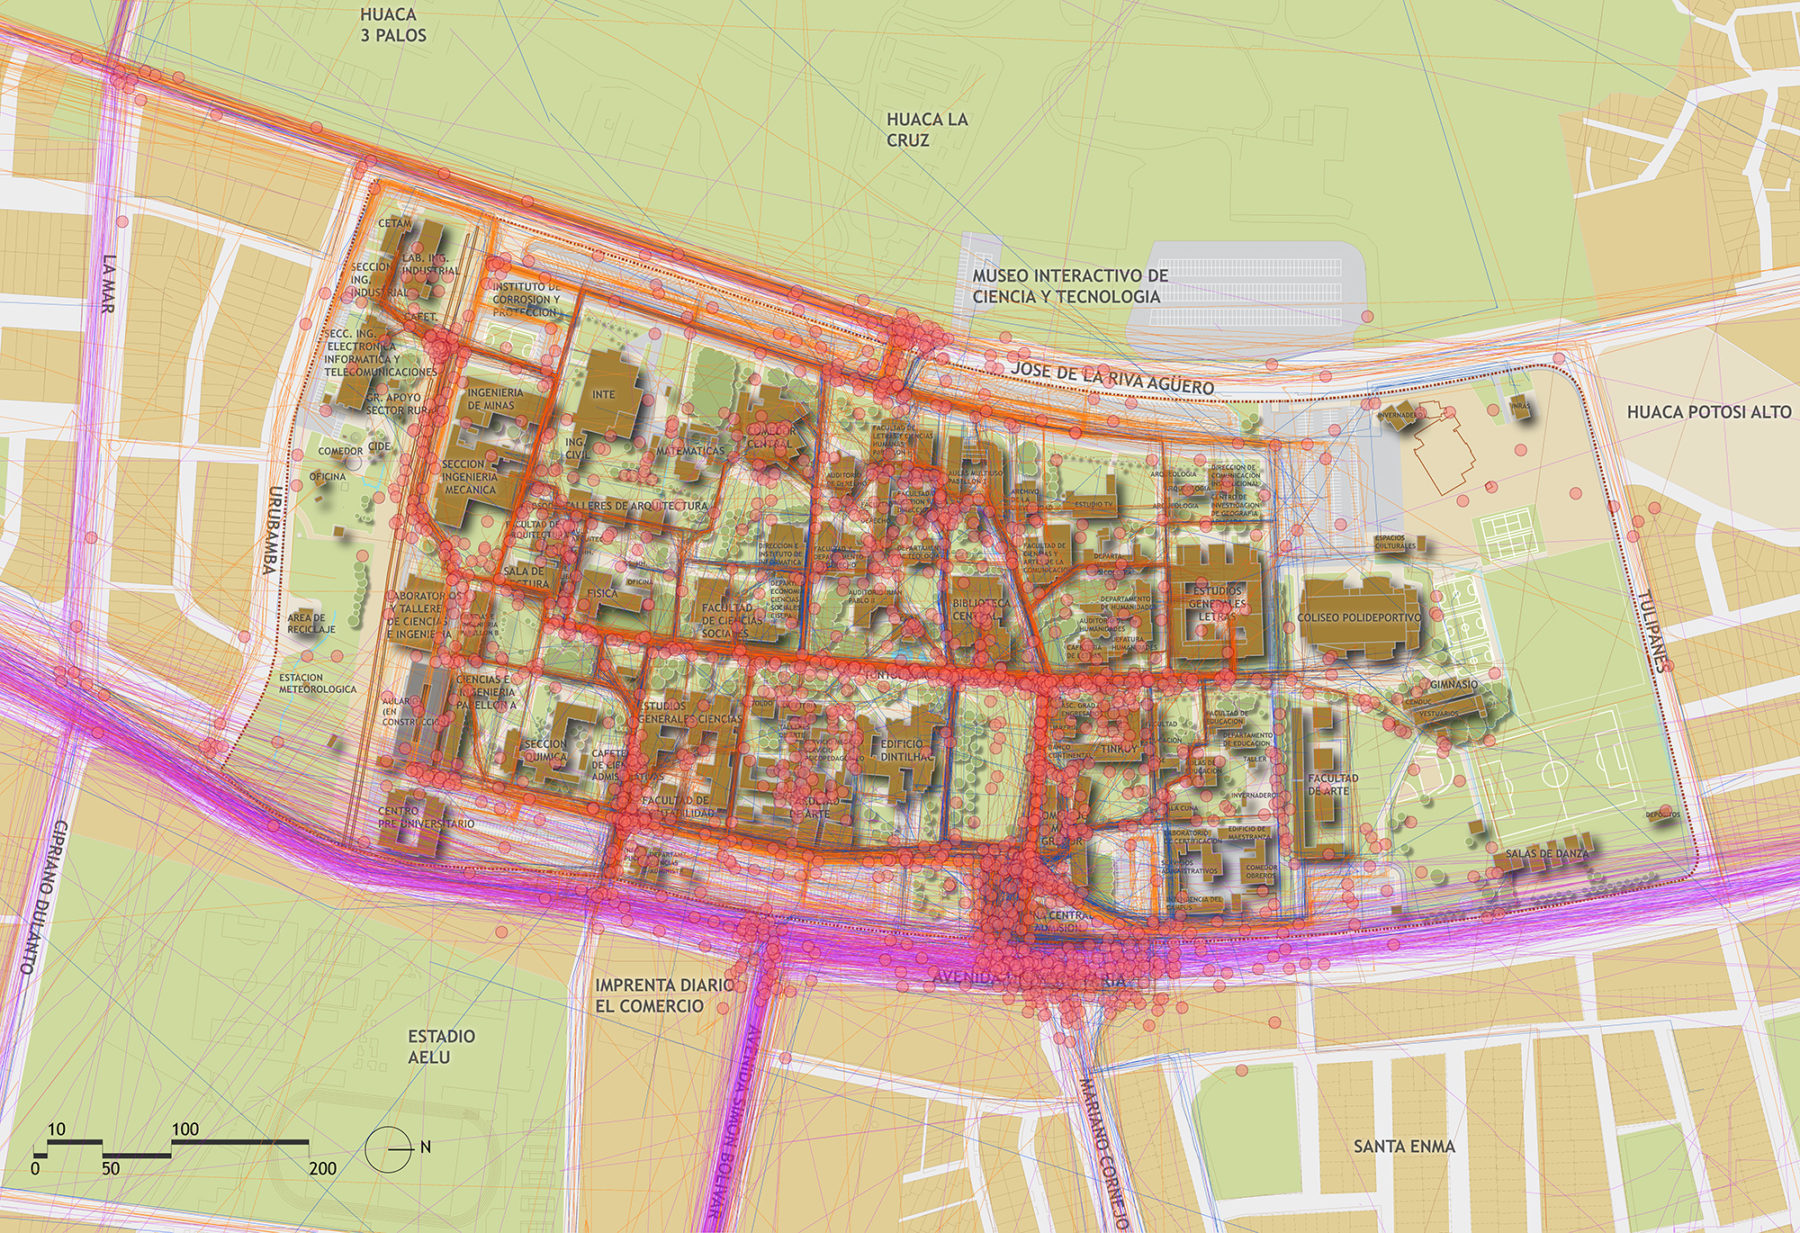The height and width of the screenshot is (1233, 1800).
Task: Select the 'HUACA 3 PALOS' label
Action: point(394,26)
